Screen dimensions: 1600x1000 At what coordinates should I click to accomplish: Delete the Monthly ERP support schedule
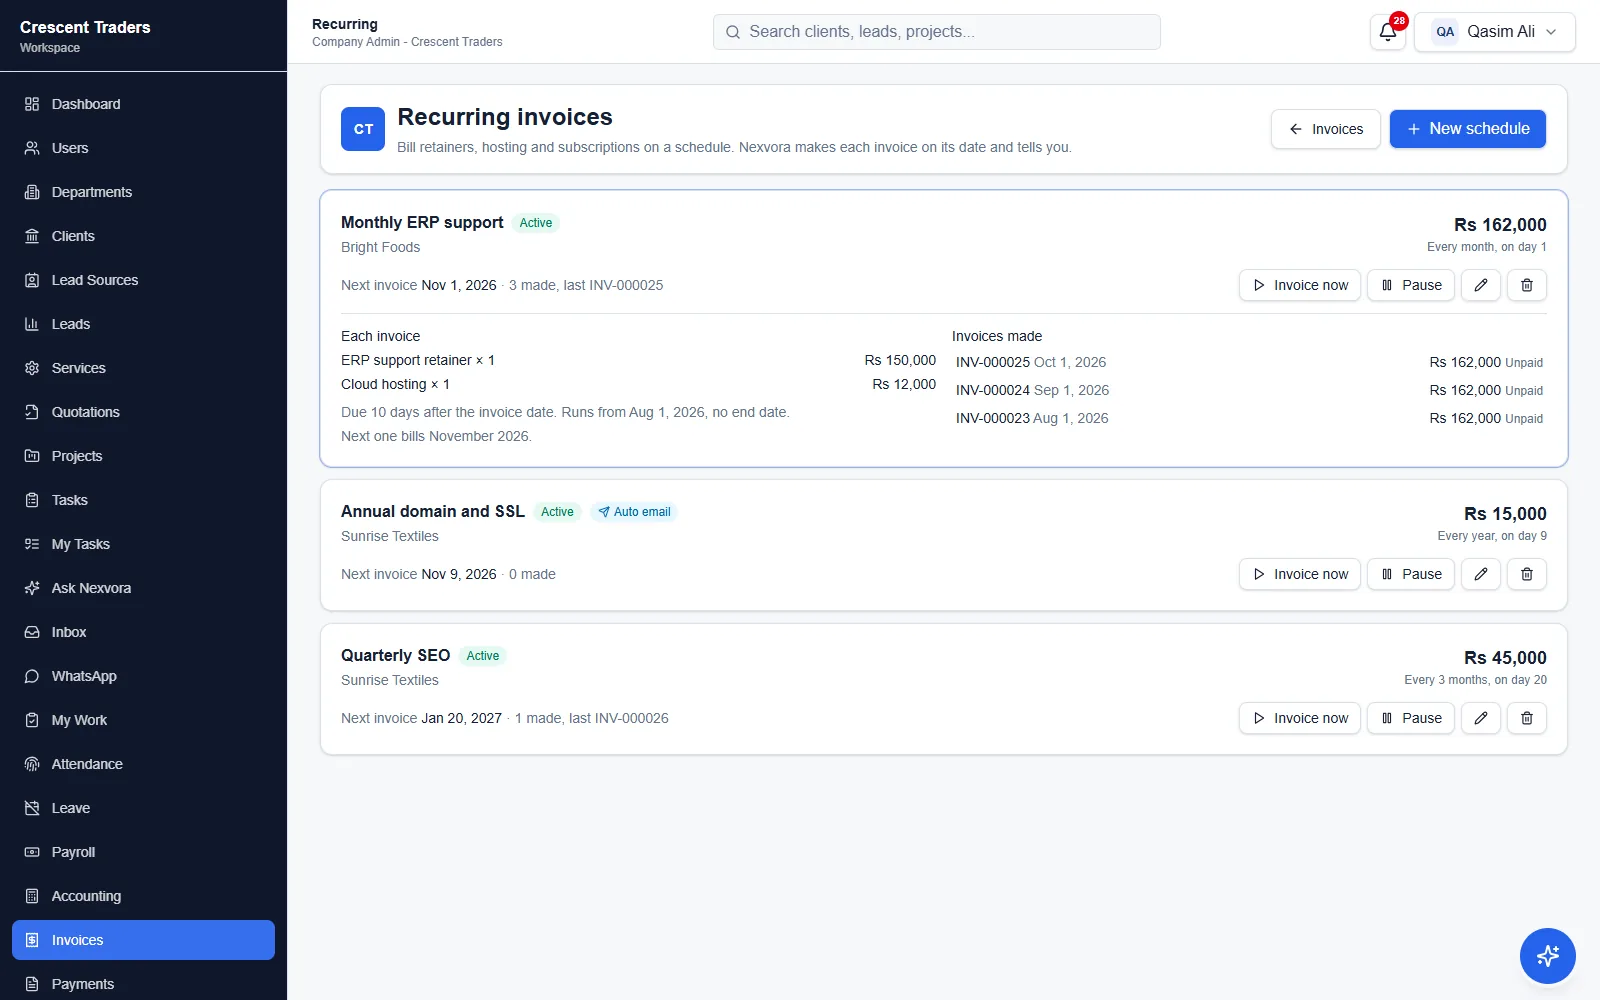1527,285
